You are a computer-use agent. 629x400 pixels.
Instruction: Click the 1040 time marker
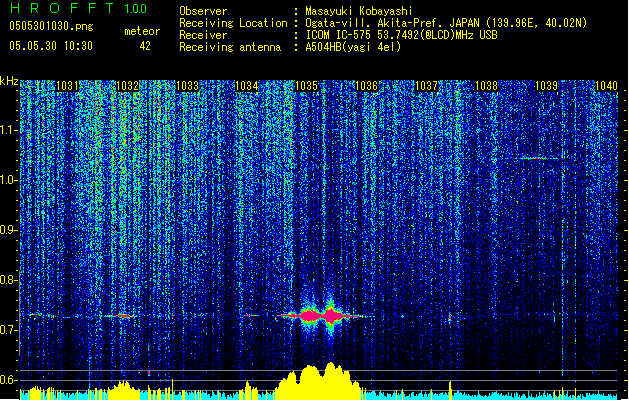click(x=606, y=86)
